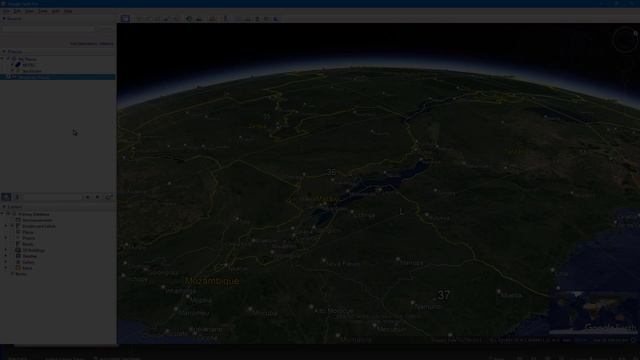Collapse the Search panel header triangle
The image size is (640, 360).
click(4, 18)
